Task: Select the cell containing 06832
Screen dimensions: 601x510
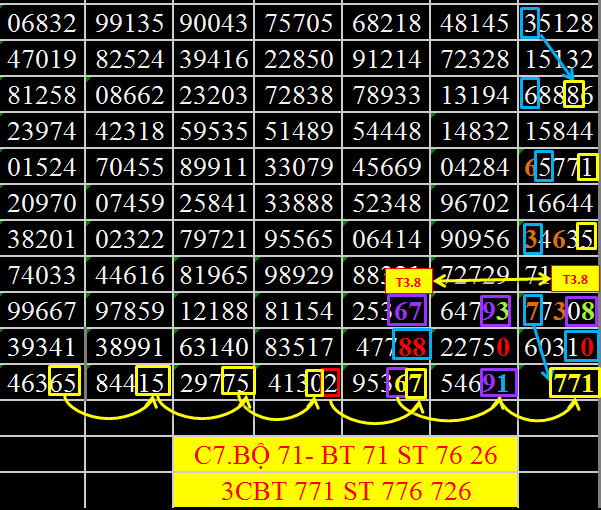Action: (x=41, y=22)
